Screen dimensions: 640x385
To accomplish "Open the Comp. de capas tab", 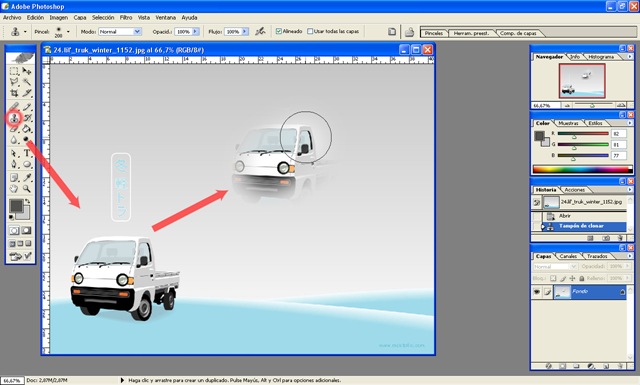I will 518,33.
